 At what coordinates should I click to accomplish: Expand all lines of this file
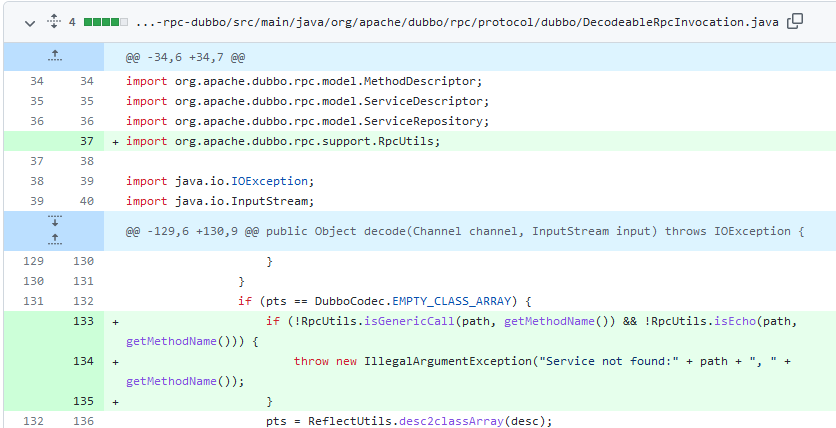coord(53,22)
